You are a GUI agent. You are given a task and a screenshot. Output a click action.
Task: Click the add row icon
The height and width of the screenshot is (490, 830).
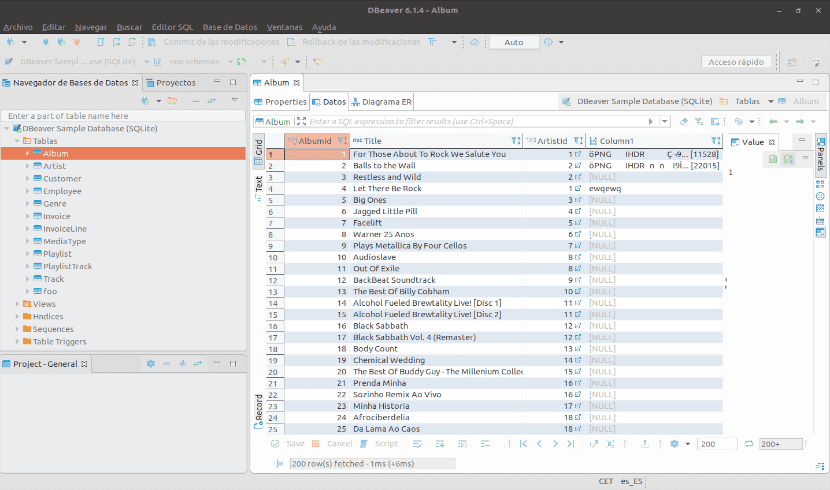point(440,444)
